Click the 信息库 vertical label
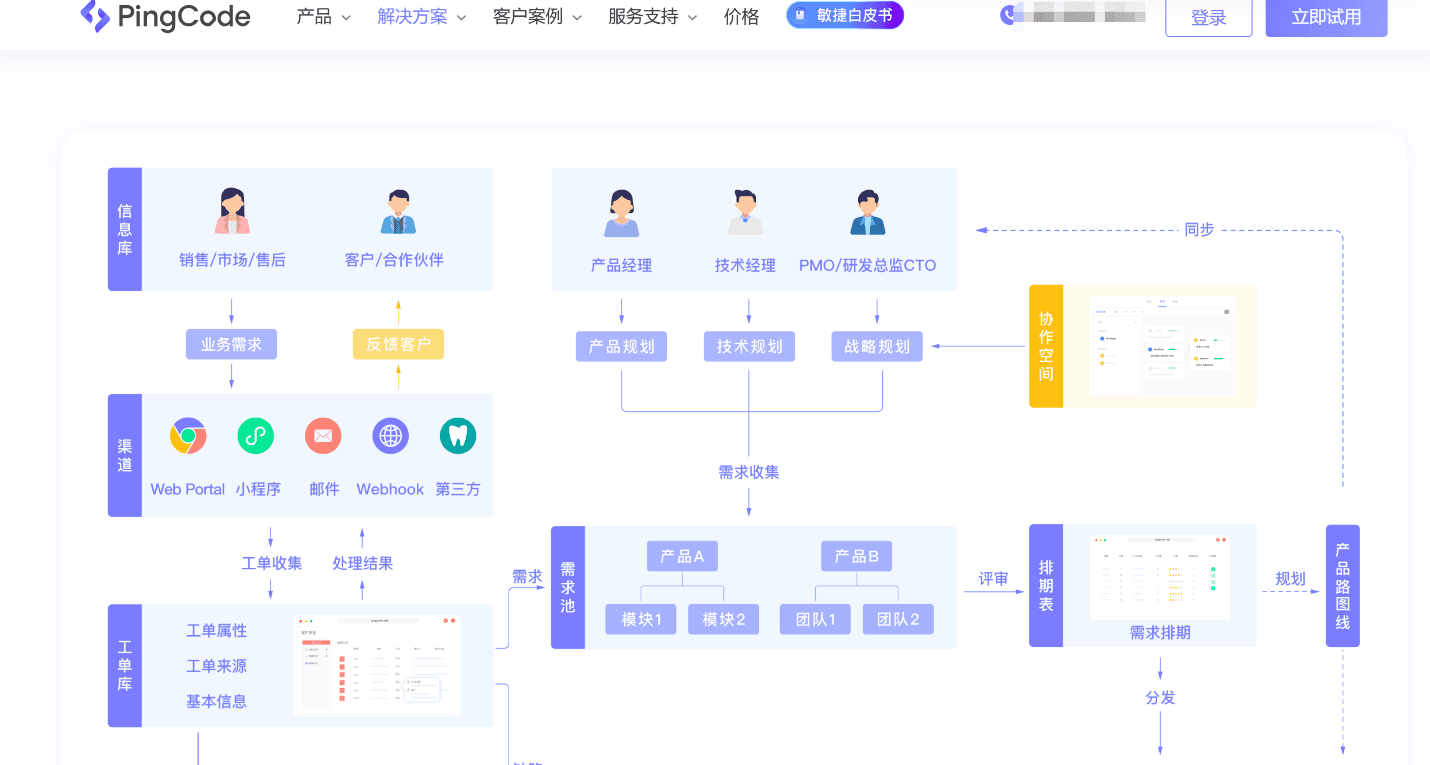Viewport: 1430px width, 765px height. coord(125,229)
